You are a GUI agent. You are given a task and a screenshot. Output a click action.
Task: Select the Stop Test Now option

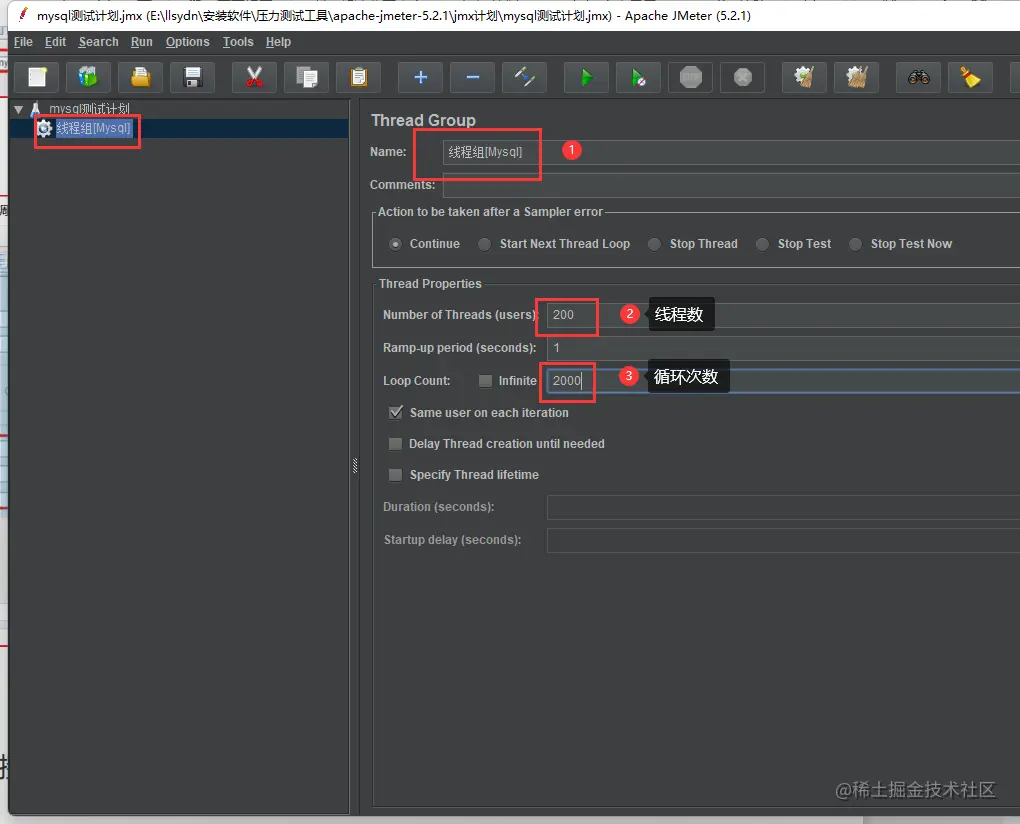click(x=855, y=244)
